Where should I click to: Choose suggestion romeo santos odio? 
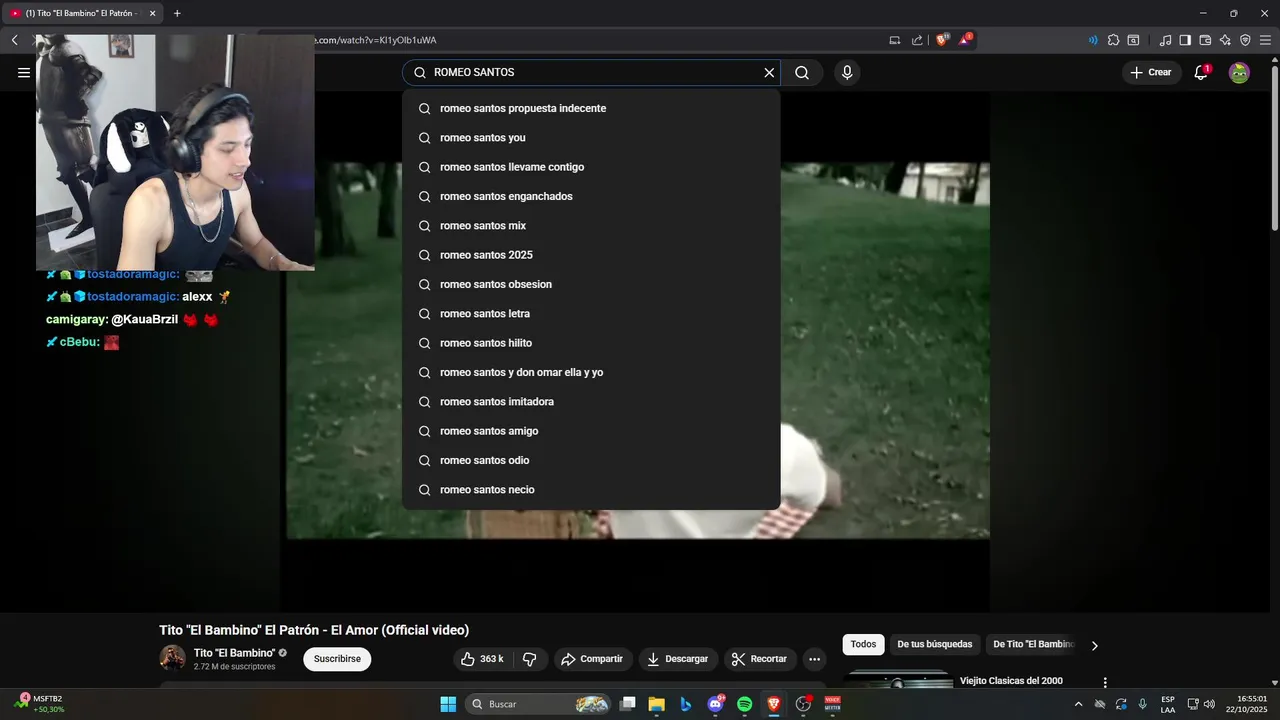click(x=591, y=460)
